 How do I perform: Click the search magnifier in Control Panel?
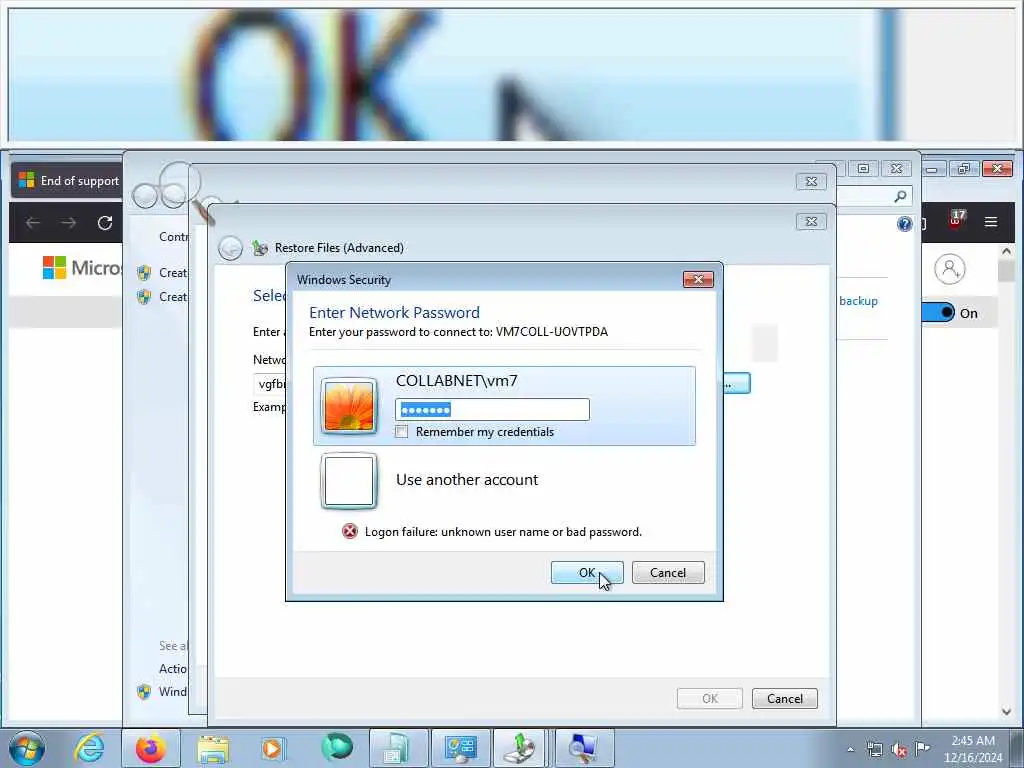[x=900, y=196]
